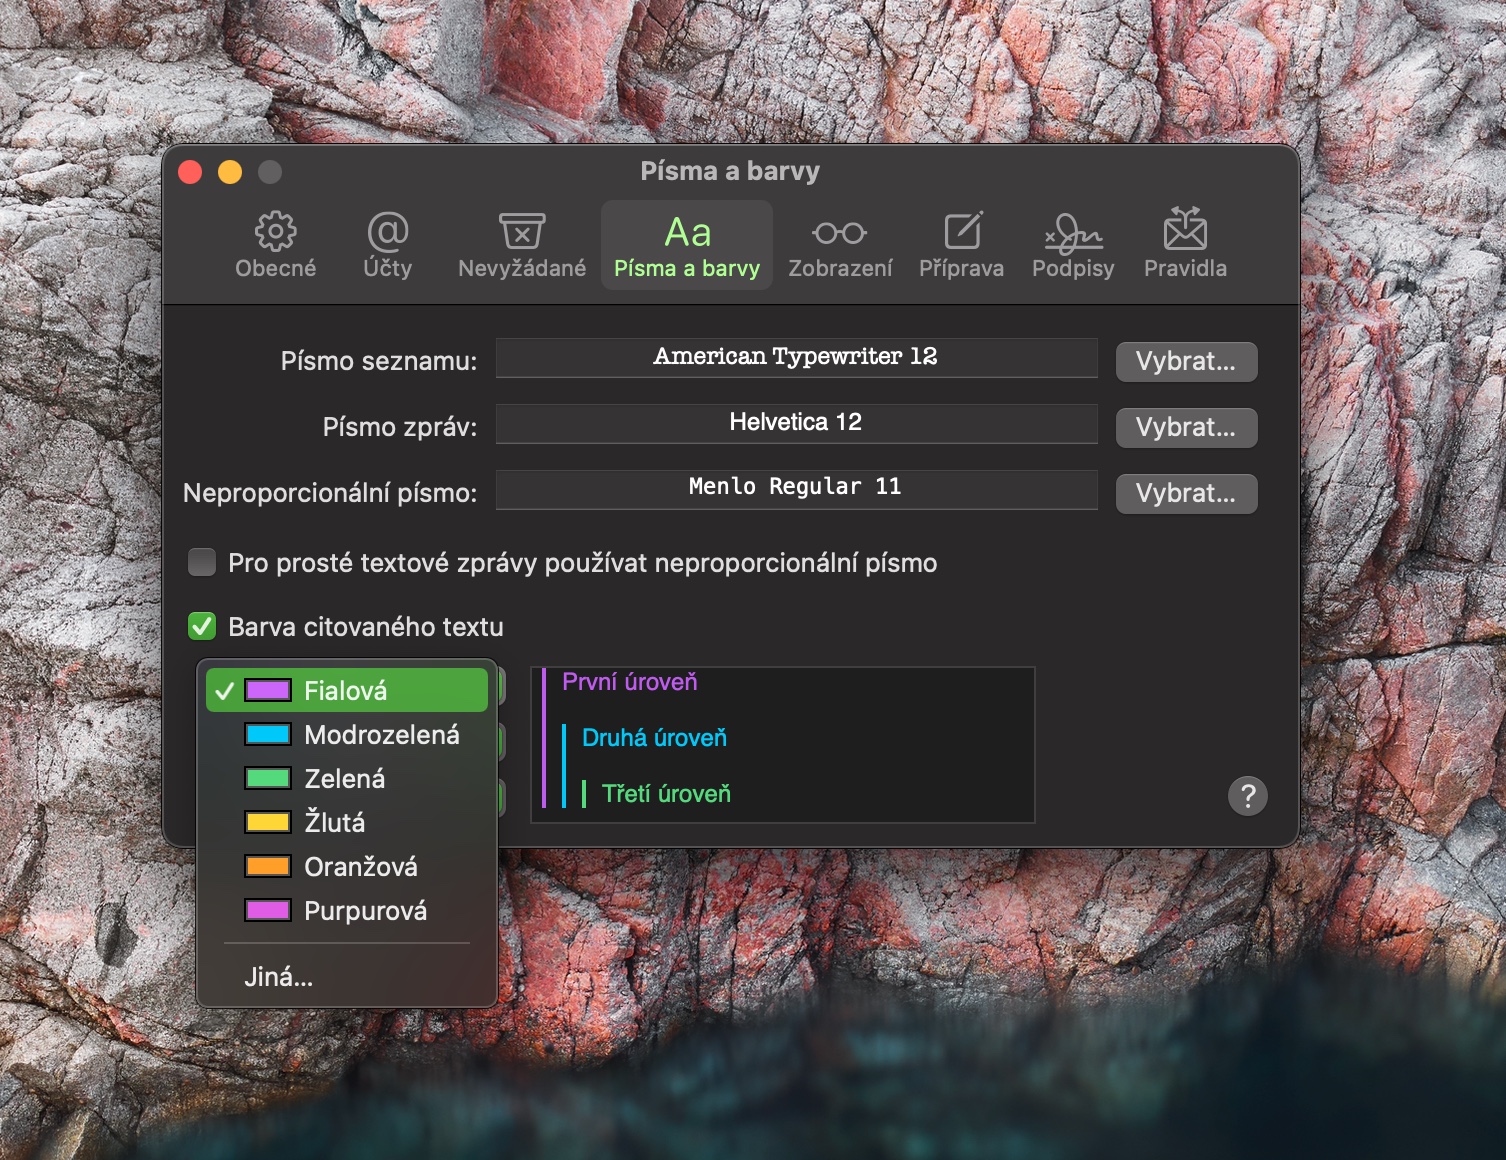Click the Menlo Regular 11 font field
The height and width of the screenshot is (1160, 1506).
[x=796, y=489]
